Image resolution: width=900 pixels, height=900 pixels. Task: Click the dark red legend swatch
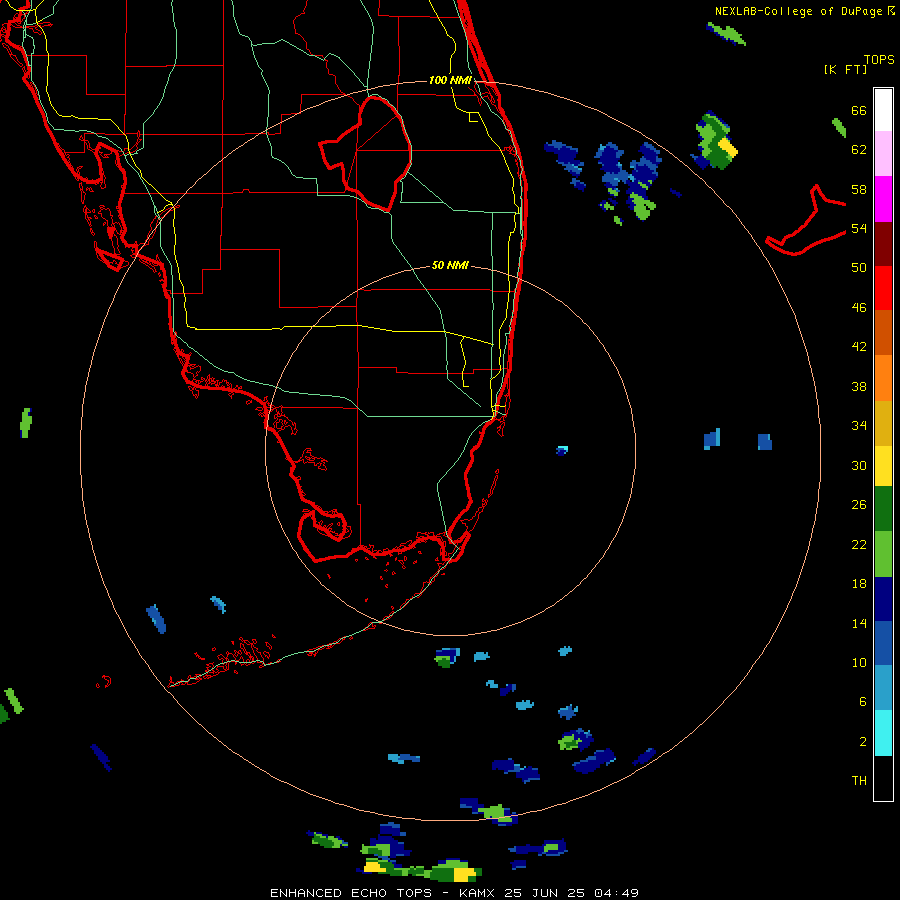point(883,244)
